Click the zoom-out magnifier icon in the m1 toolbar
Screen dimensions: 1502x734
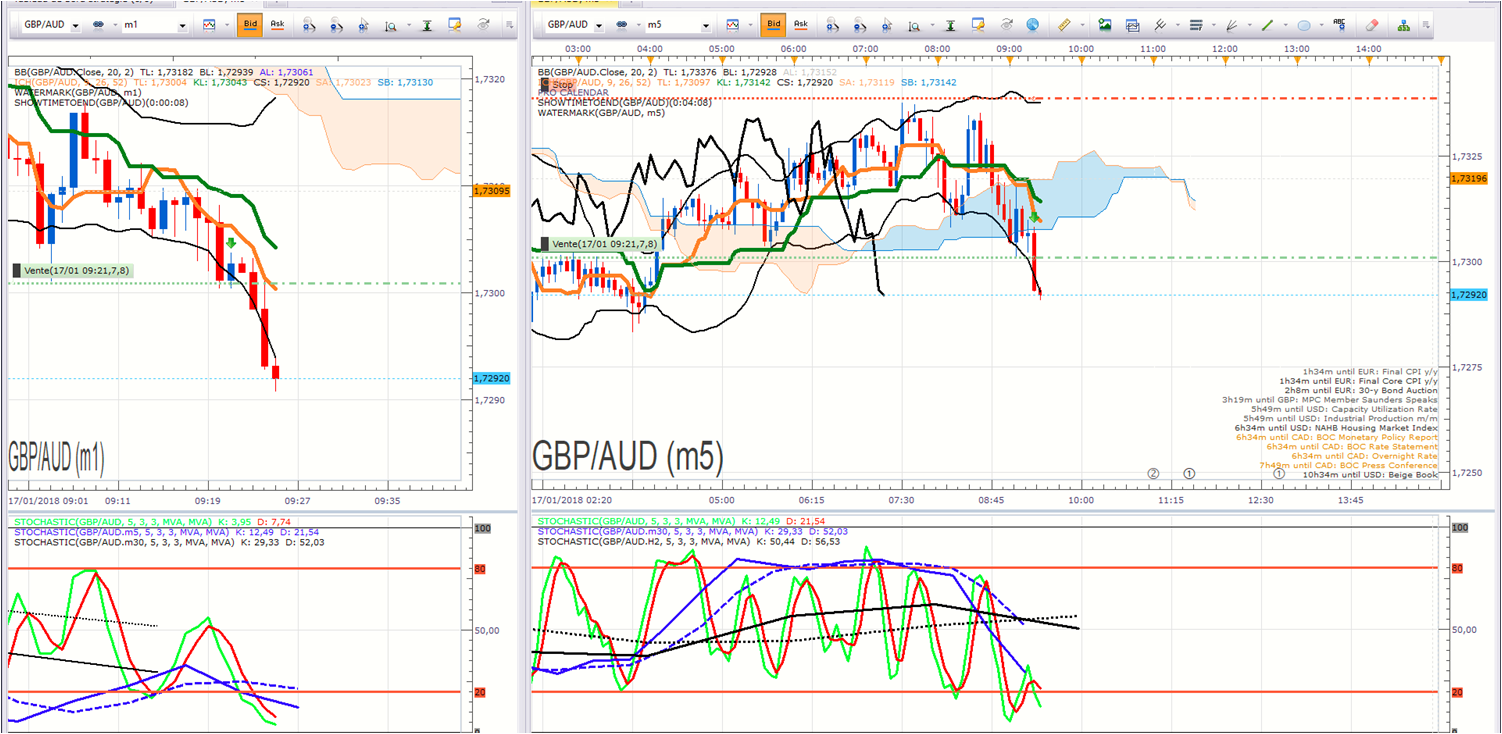[336, 25]
